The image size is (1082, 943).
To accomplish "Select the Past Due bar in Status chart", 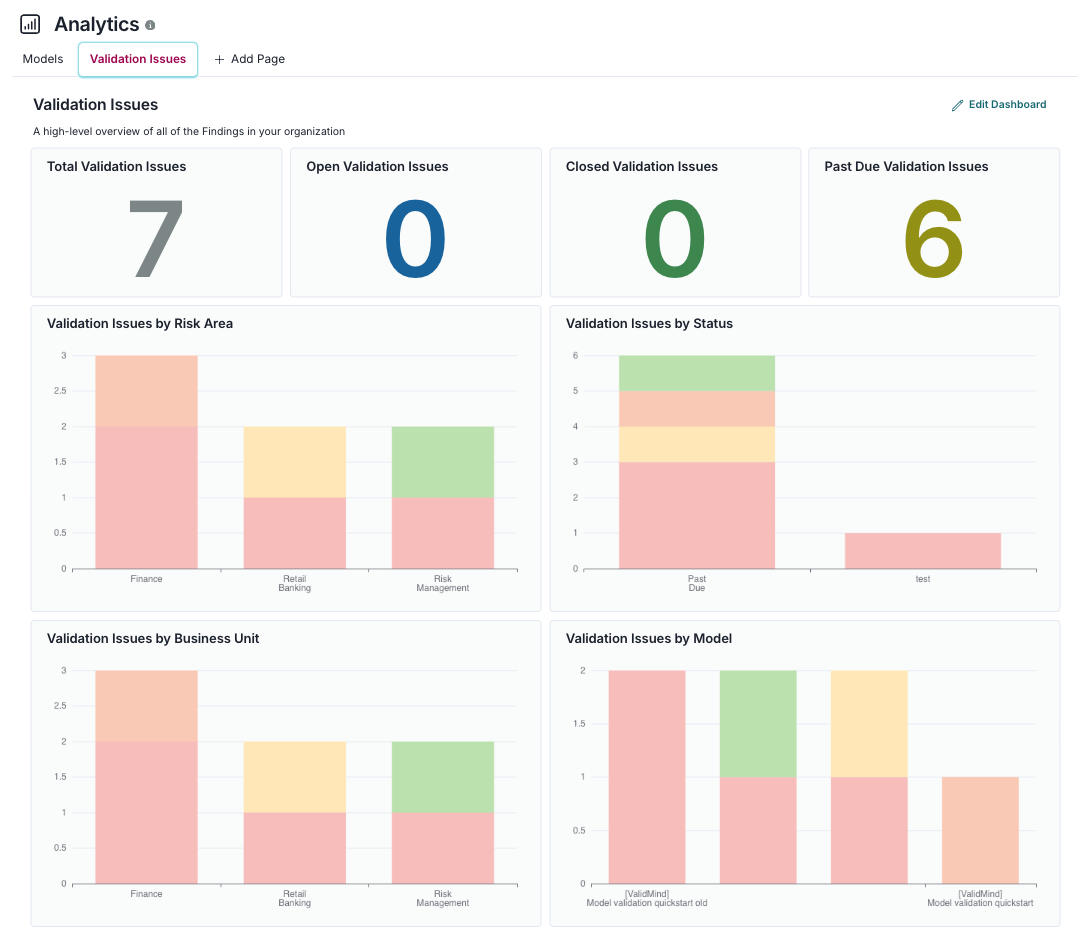I will 696,460.
